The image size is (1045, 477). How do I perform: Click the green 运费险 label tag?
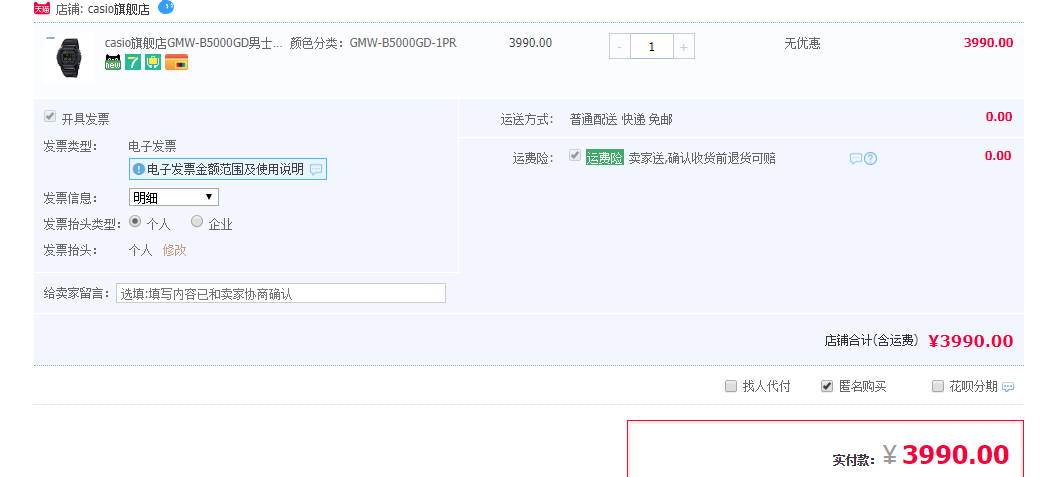[x=604, y=158]
